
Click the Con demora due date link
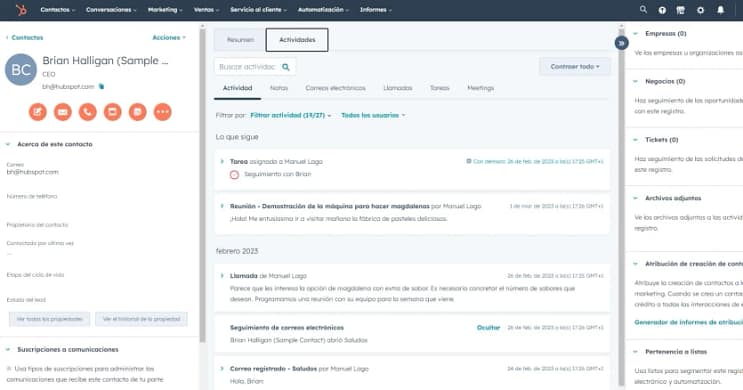538,162
